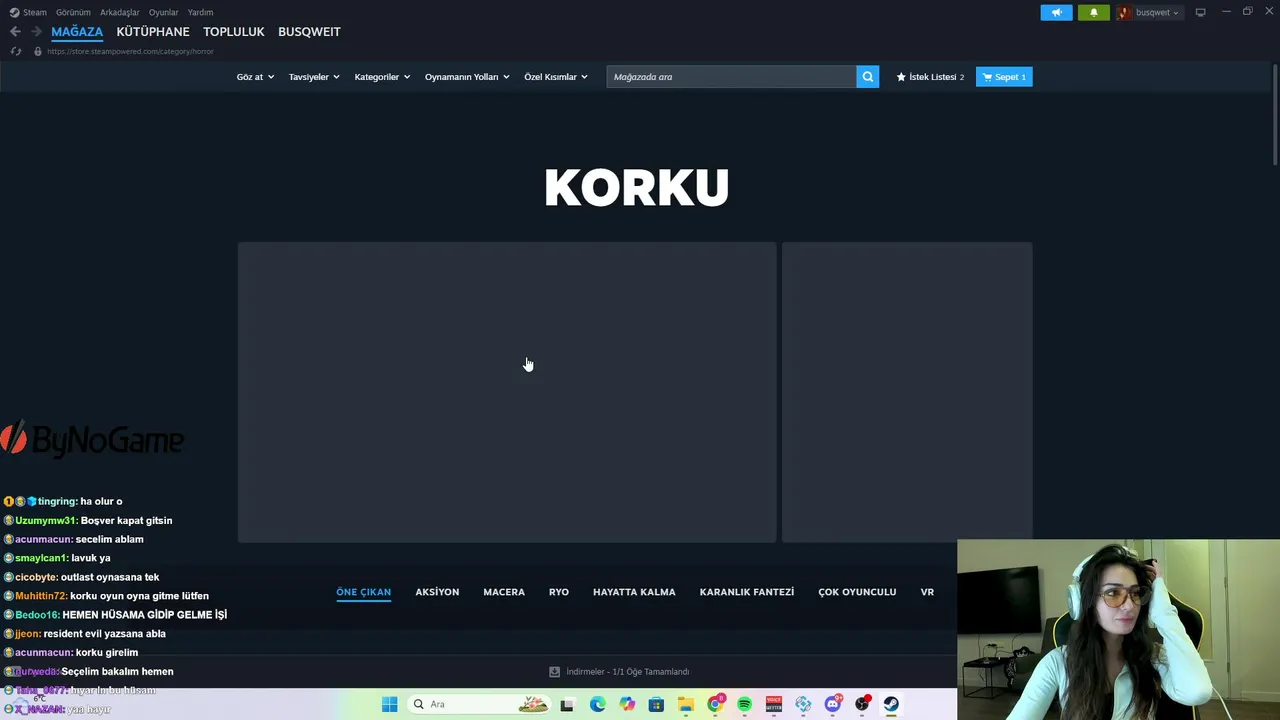Go to the TOPLULUK section
This screenshot has height=720, width=1280.
click(234, 32)
